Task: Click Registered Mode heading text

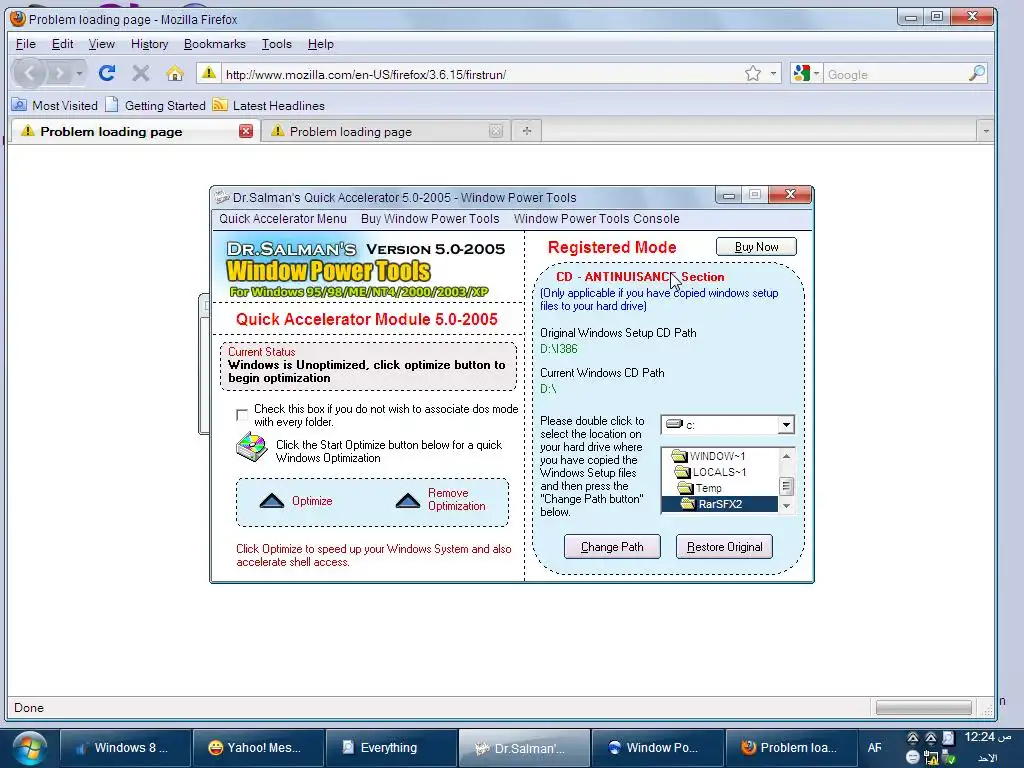Action: point(612,248)
